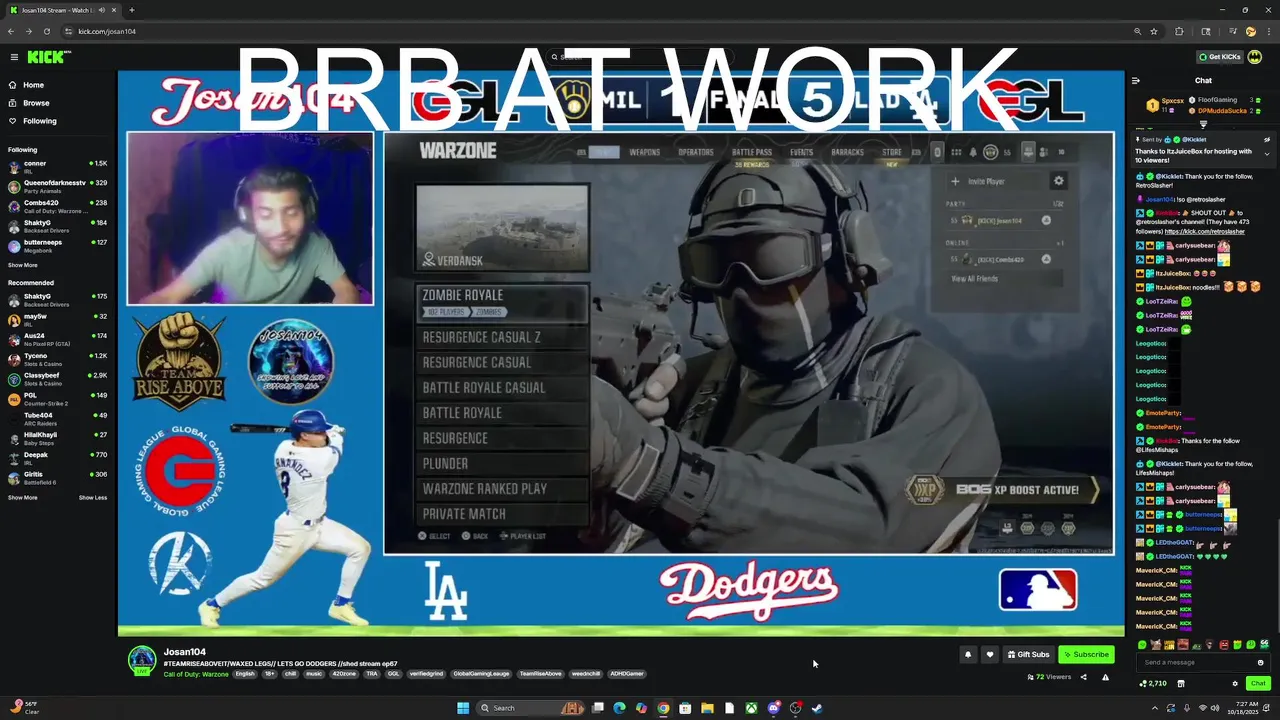The height and width of the screenshot is (720, 1280).
Task: Click the browser Back arrow
Action: point(11,31)
